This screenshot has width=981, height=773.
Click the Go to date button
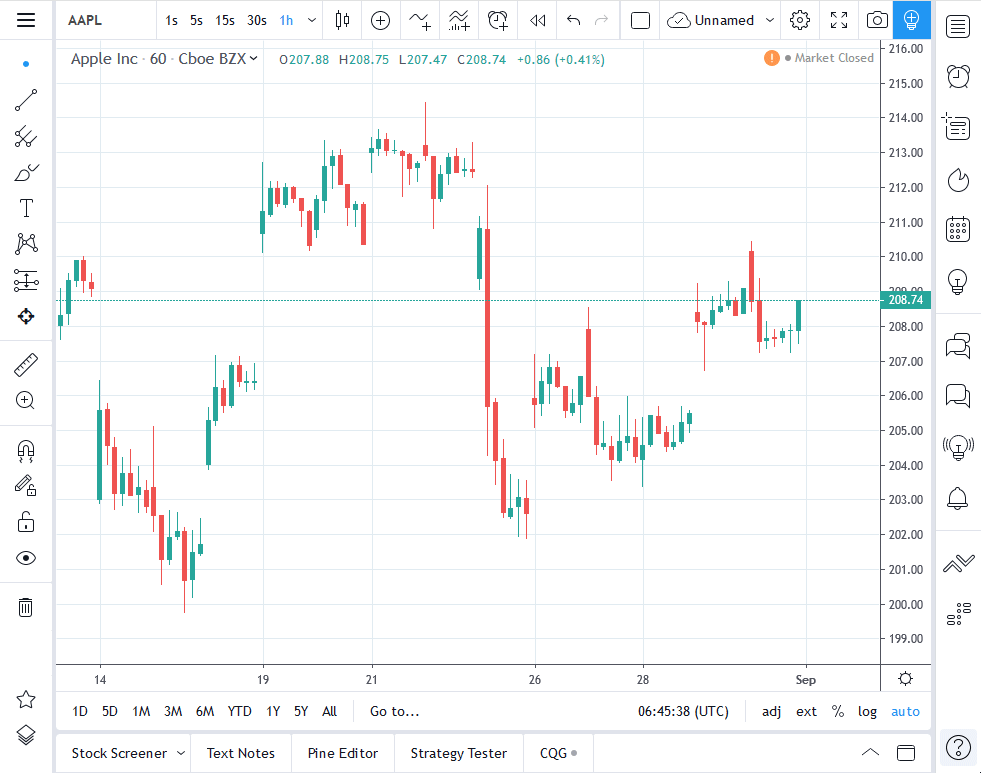[x=394, y=711]
